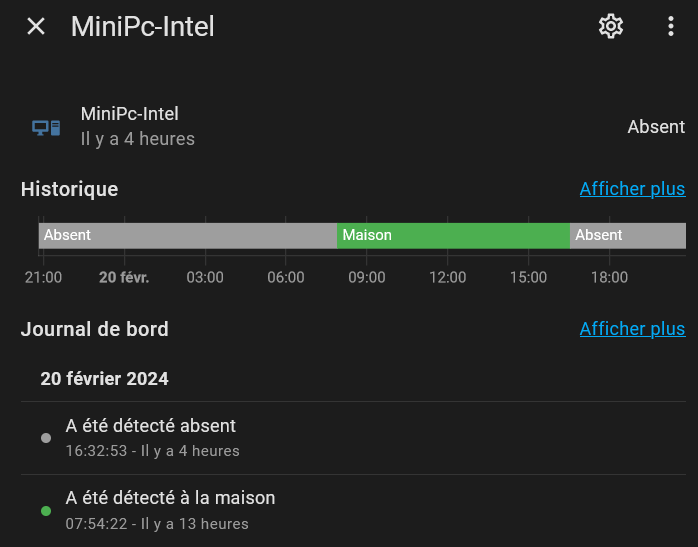698x547 pixels.
Task: Click the Historique section heading
Action: (69, 189)
